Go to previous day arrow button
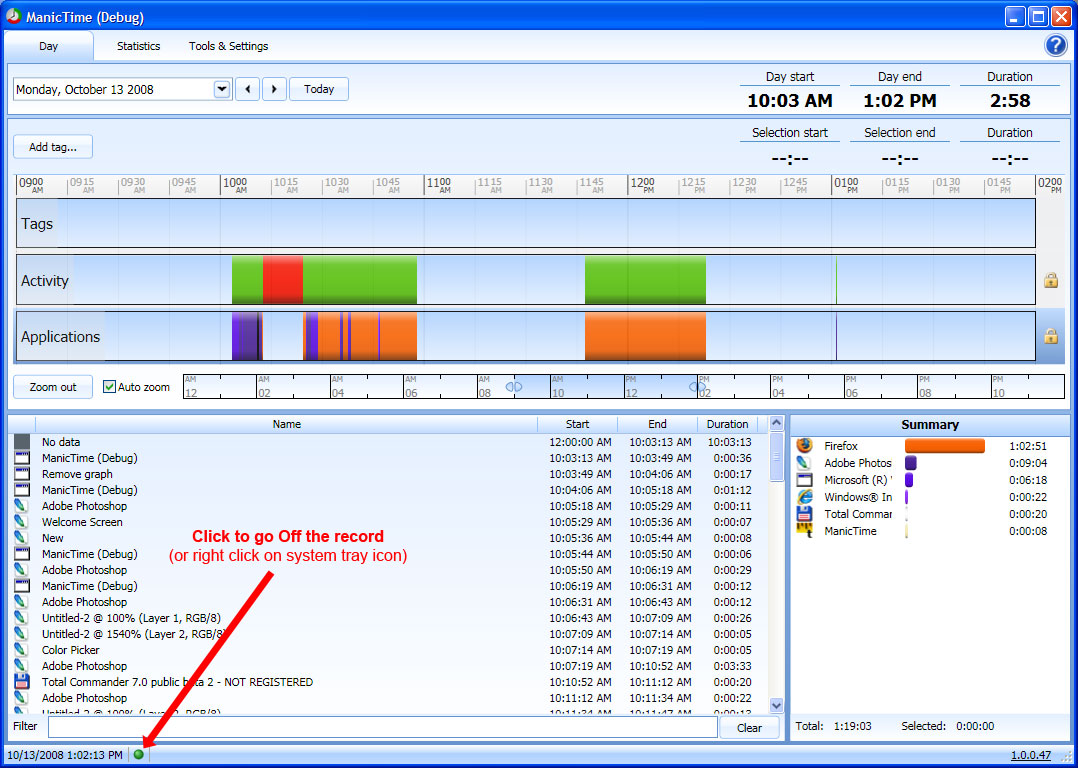This screenshot has height=768, width=1078. tap(248, 89)
